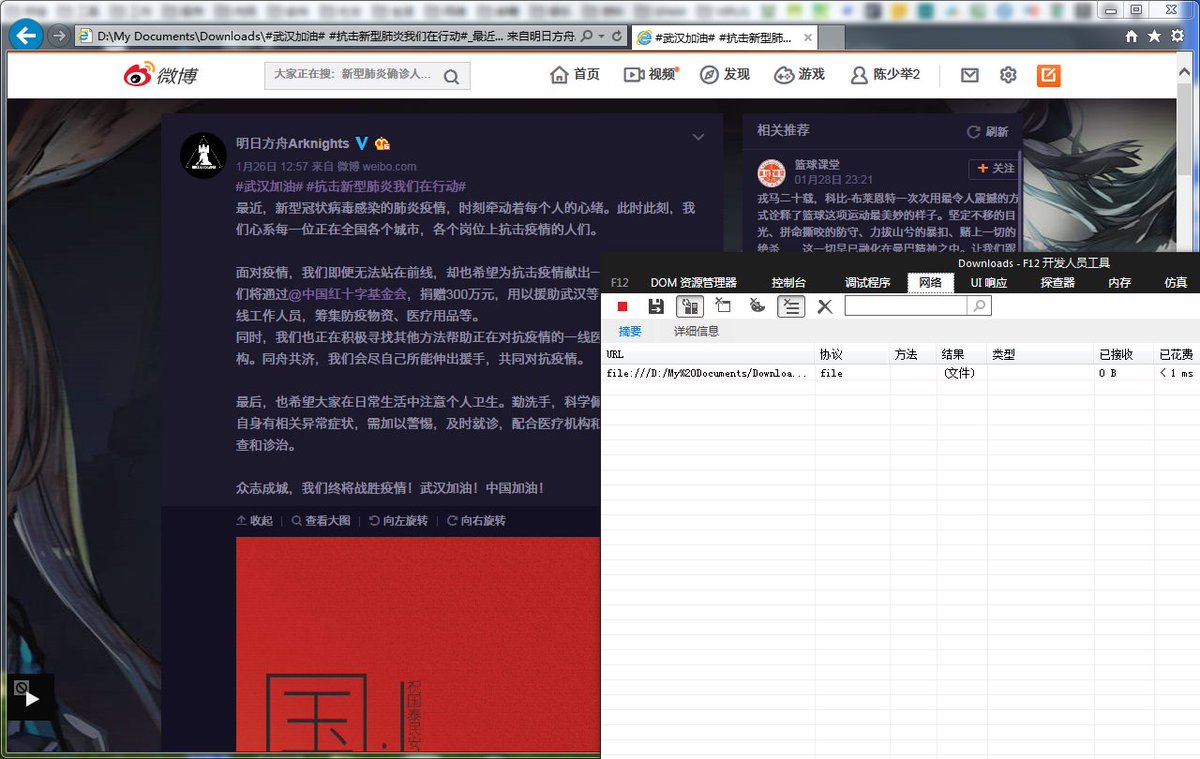Open IE home page icon
This screenshot has width=1200, height=759.
1131,36
